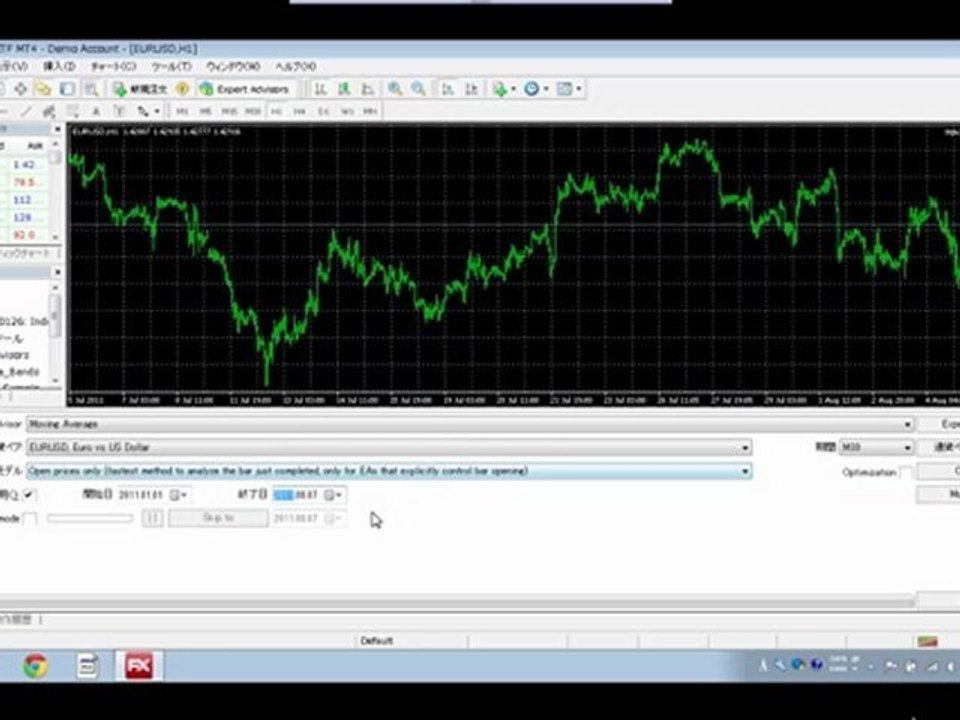Open the Expert Advisor Moving Average dropdown

pos(907,424)
